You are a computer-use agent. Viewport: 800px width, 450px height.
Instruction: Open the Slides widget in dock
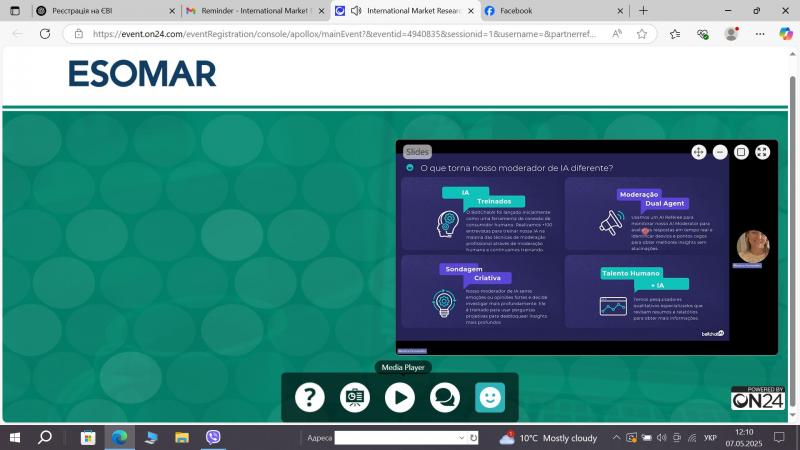(355, 397)
